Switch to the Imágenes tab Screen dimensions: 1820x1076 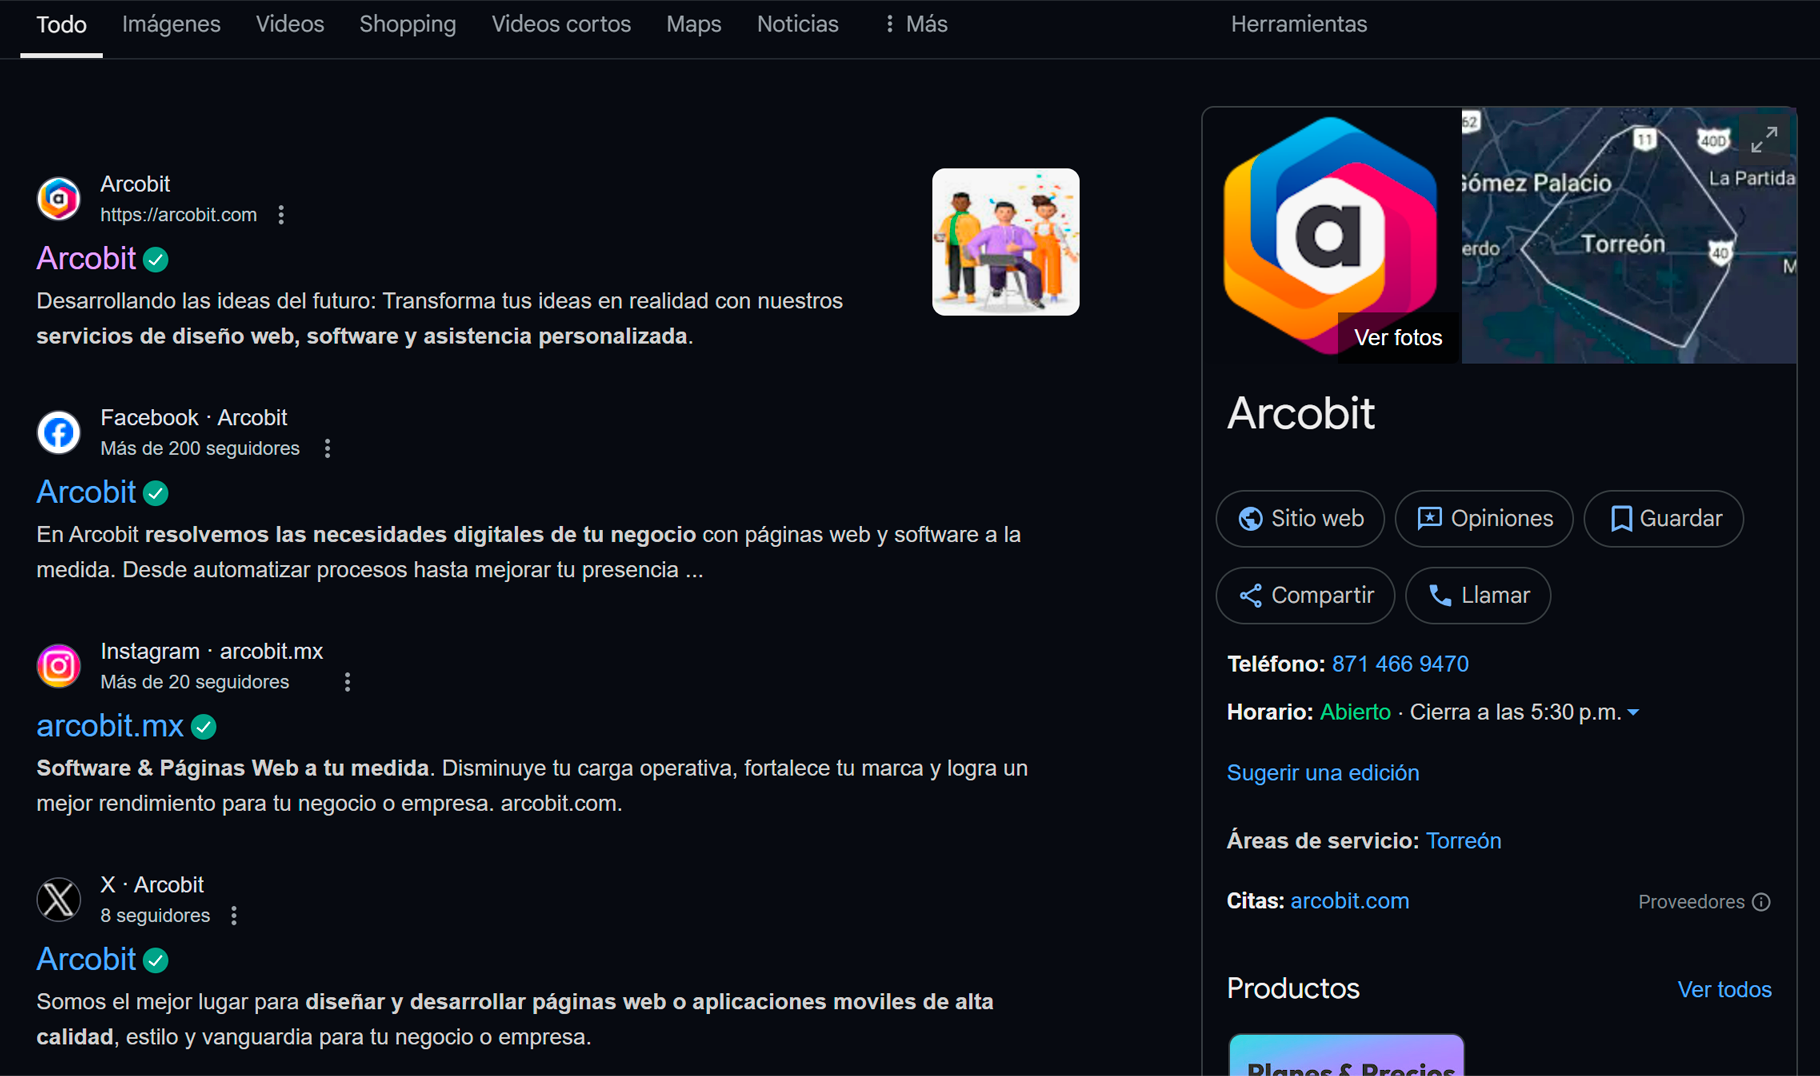pyautogui.click(x=171, y=24)
